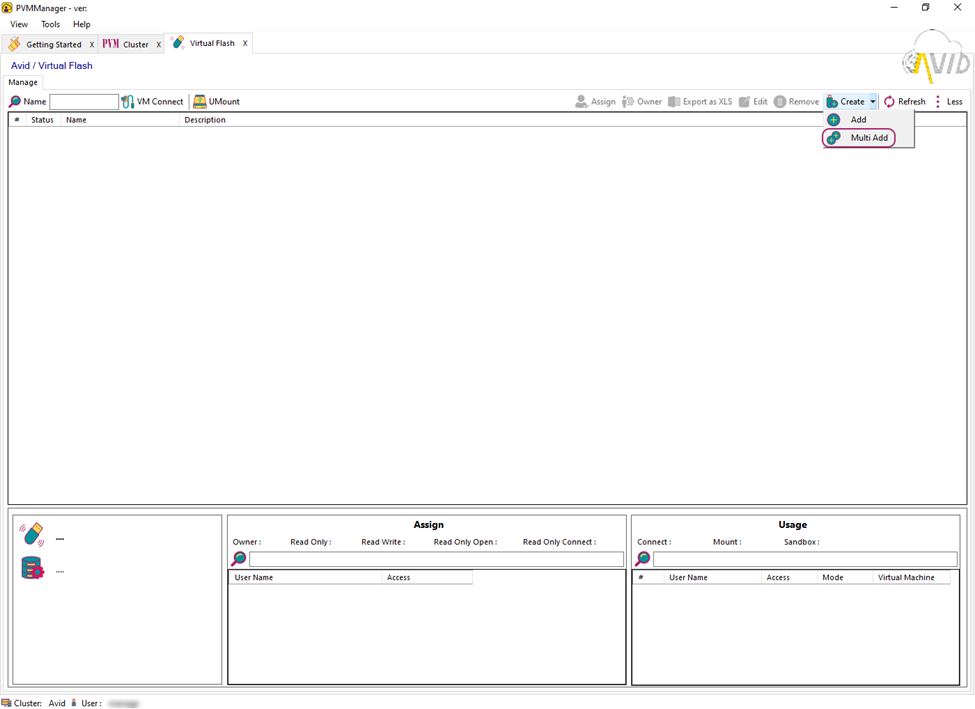
Task: Open the View menu
Action: 19,24
